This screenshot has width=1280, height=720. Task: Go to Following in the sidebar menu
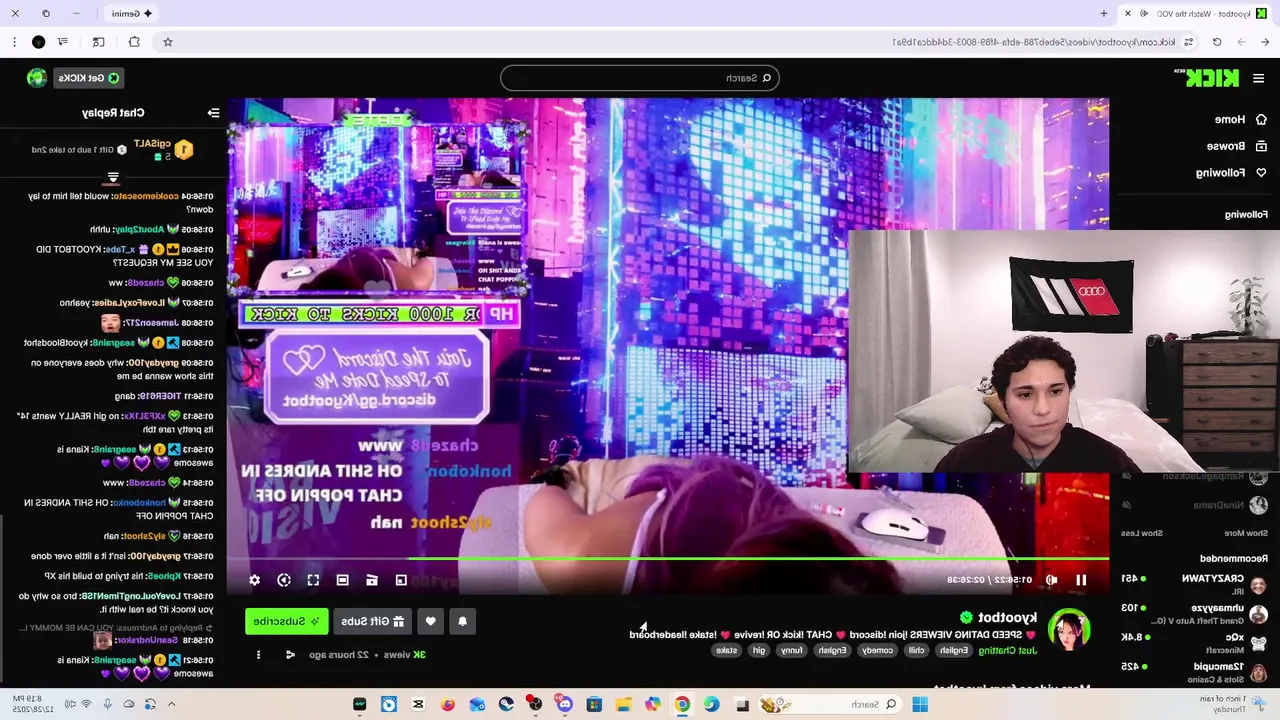click(x=1232, y=173)
